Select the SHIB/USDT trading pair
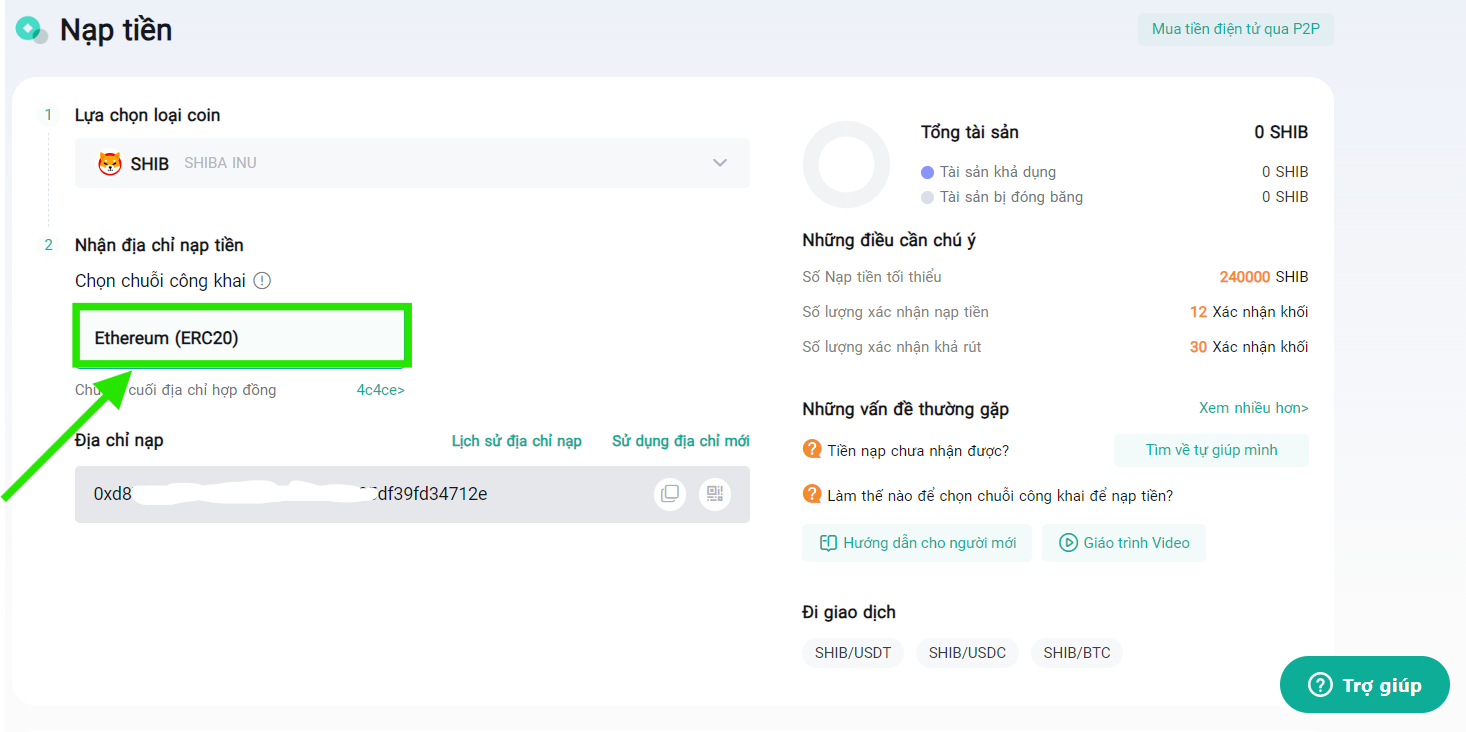The width and height of the screenshot is (1466, 732). [x=853, y=653]
